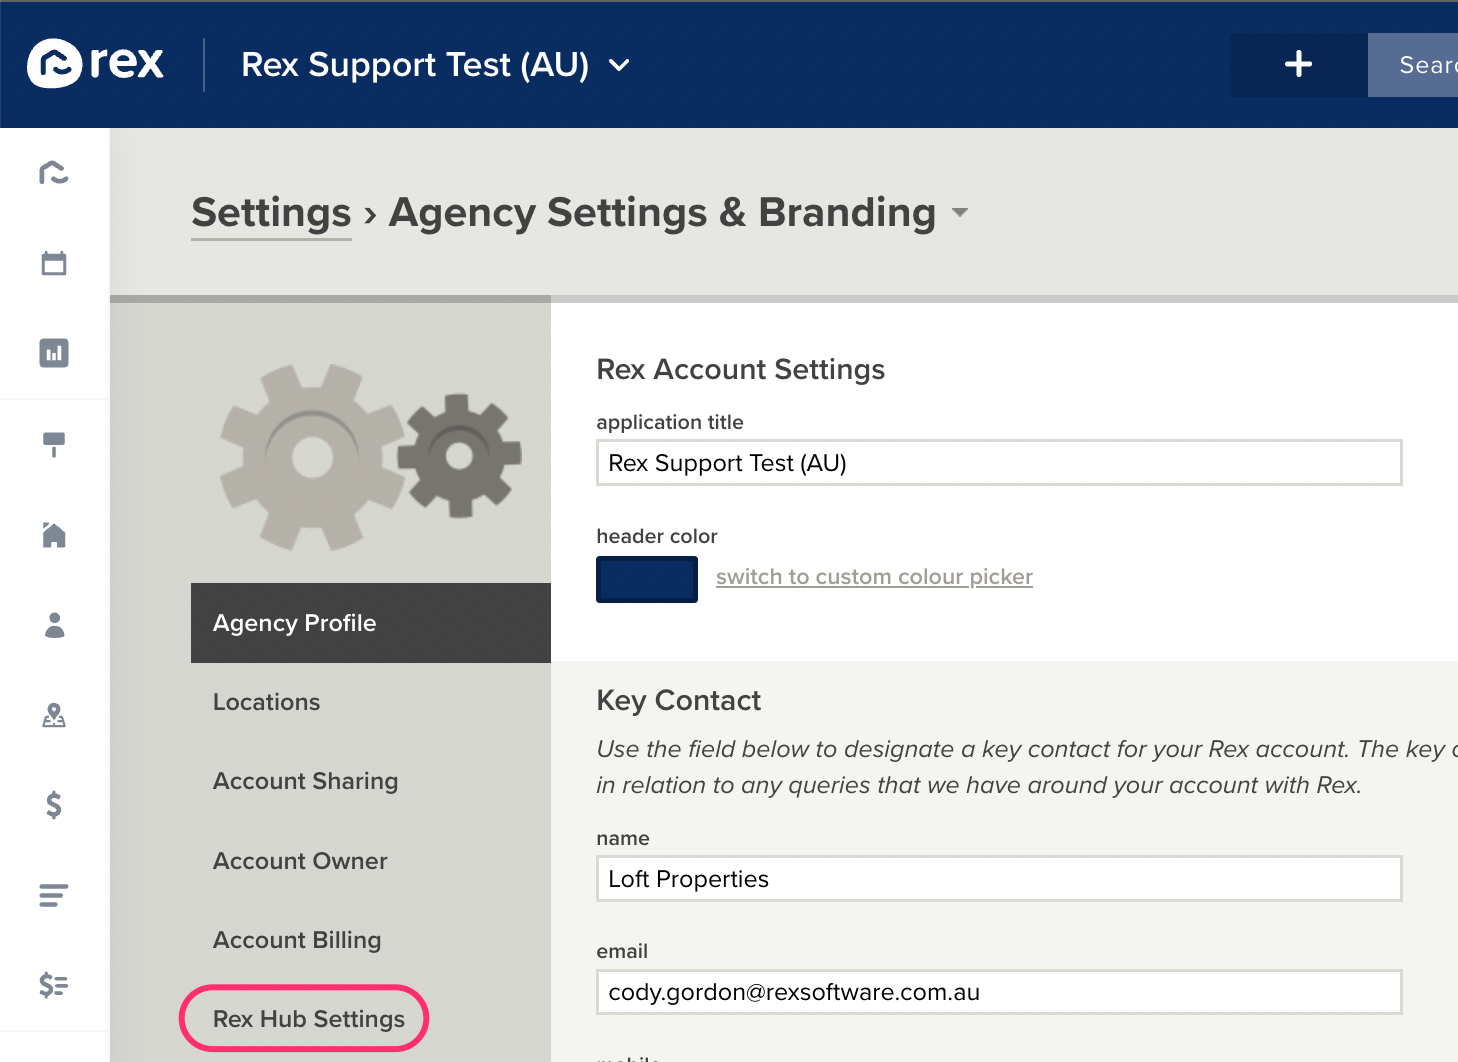The image size is (1458, 1062).
Task: Expand the Rex Support Test (AU) account dropdown
Action: 436,65
